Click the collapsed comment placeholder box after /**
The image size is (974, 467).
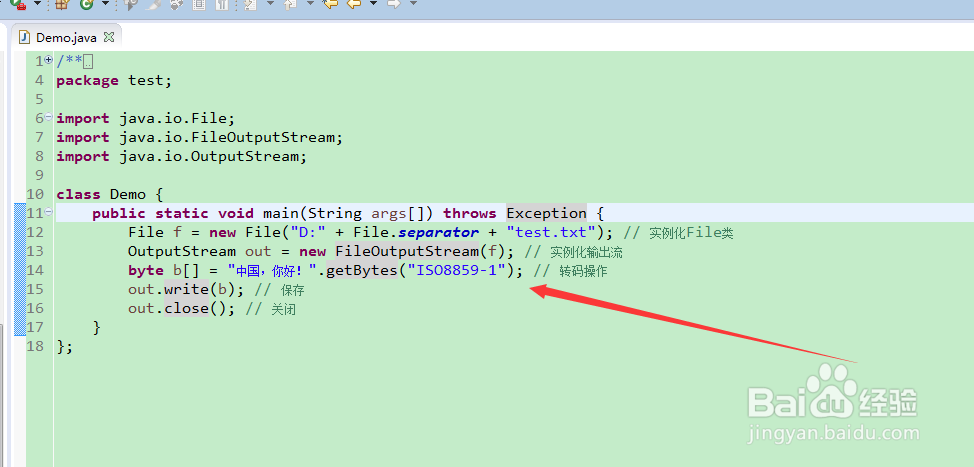point(88,61)
